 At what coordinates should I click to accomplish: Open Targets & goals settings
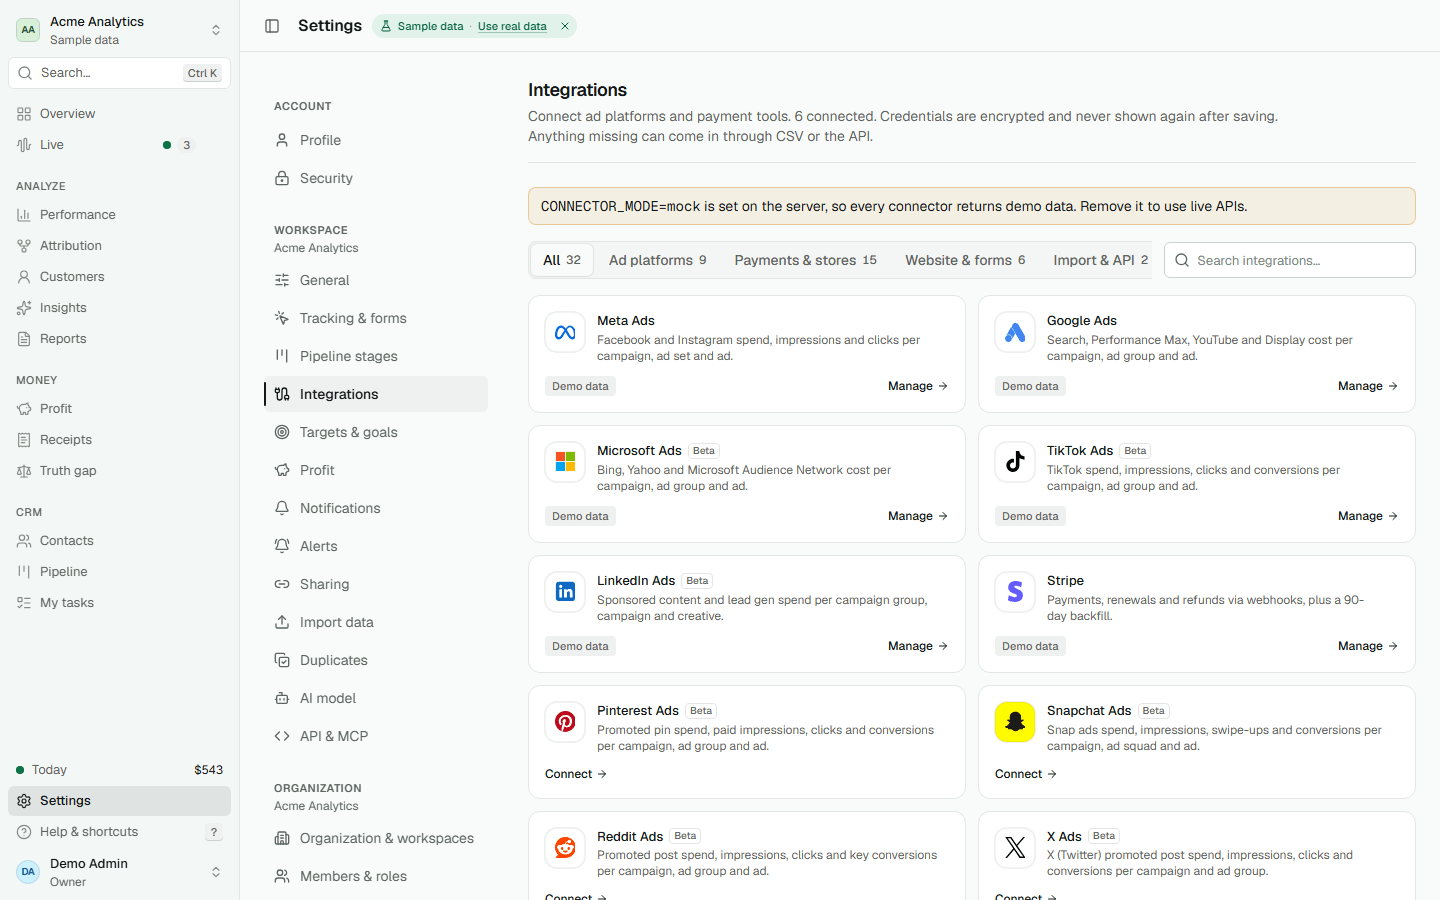click(376, 432)
